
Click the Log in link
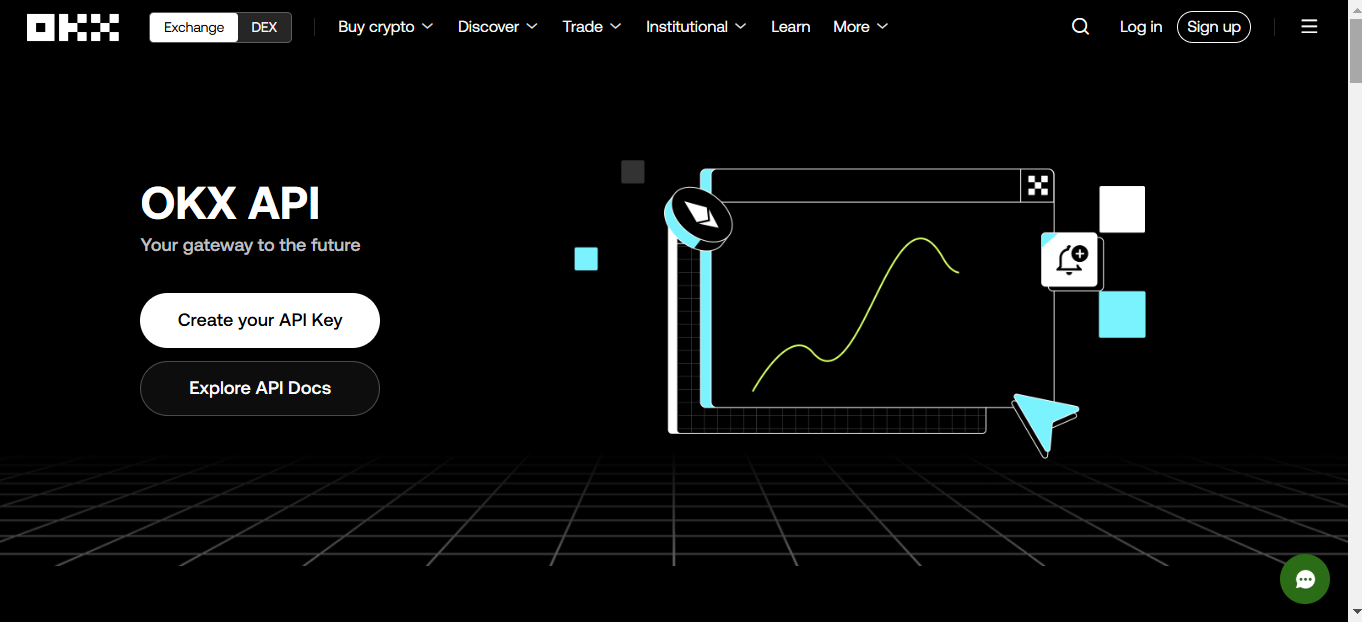coord(1141,27)
